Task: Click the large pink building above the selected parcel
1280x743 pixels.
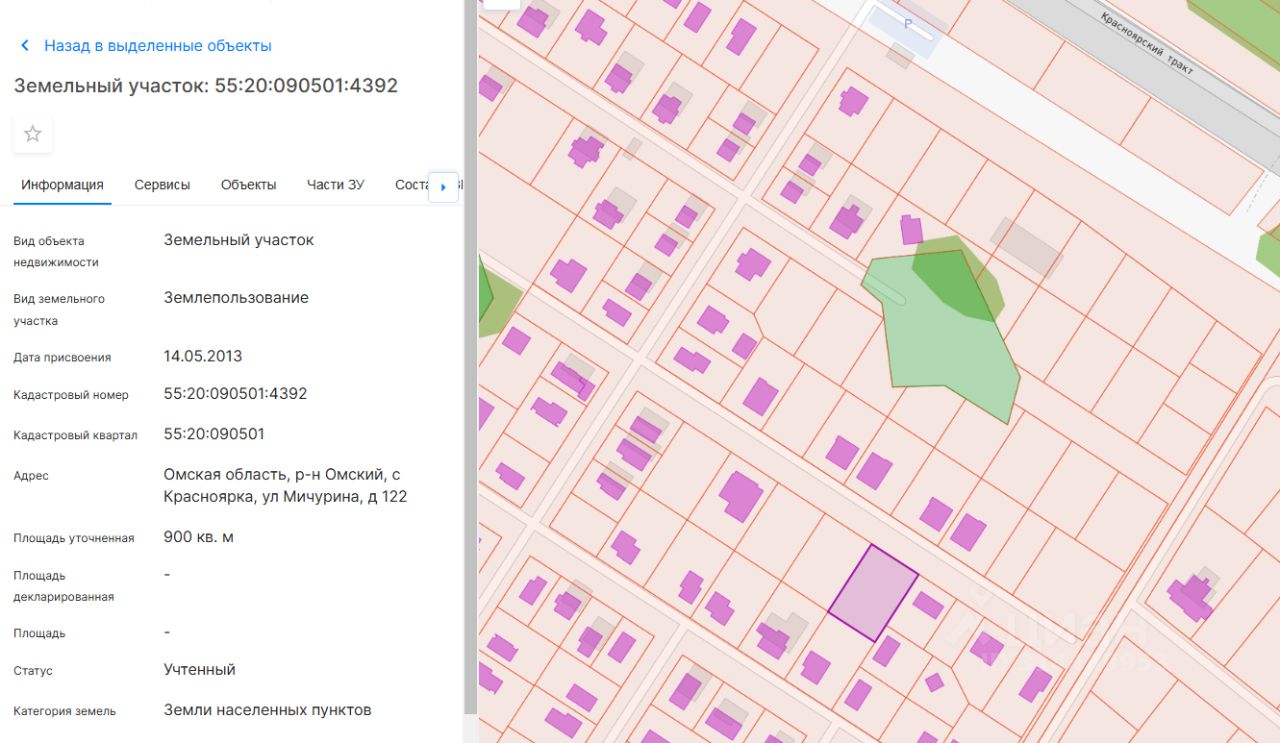Action: click(x=741, y=496)
